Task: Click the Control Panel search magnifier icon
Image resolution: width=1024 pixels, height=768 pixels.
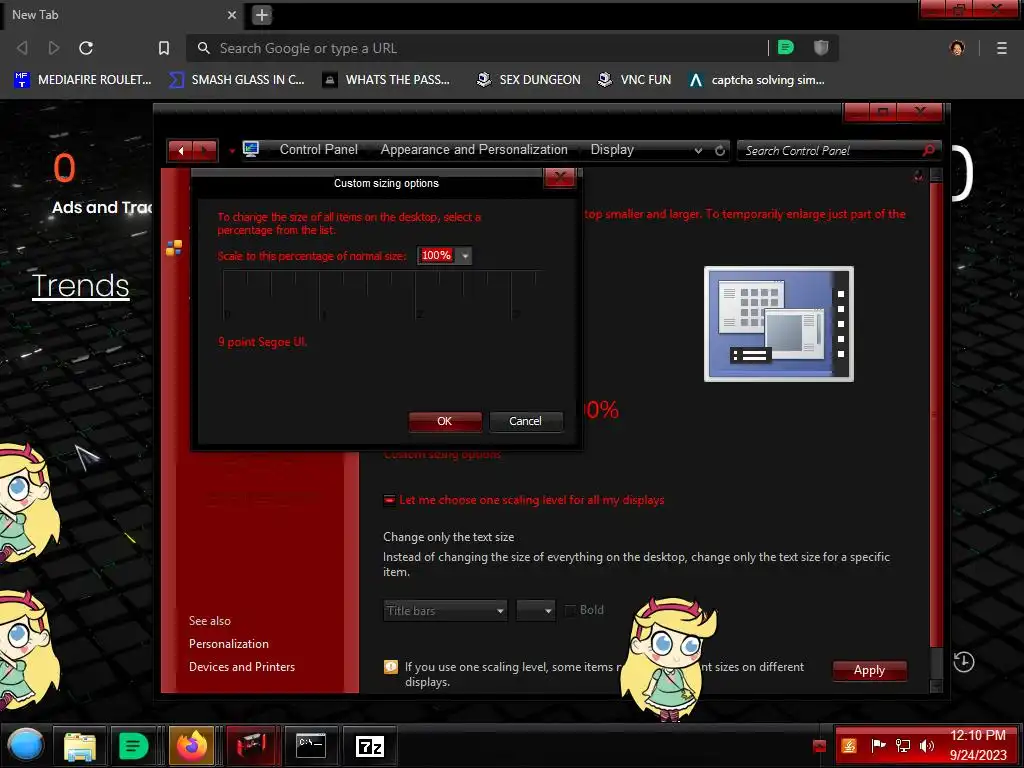Action: (929, 150)
